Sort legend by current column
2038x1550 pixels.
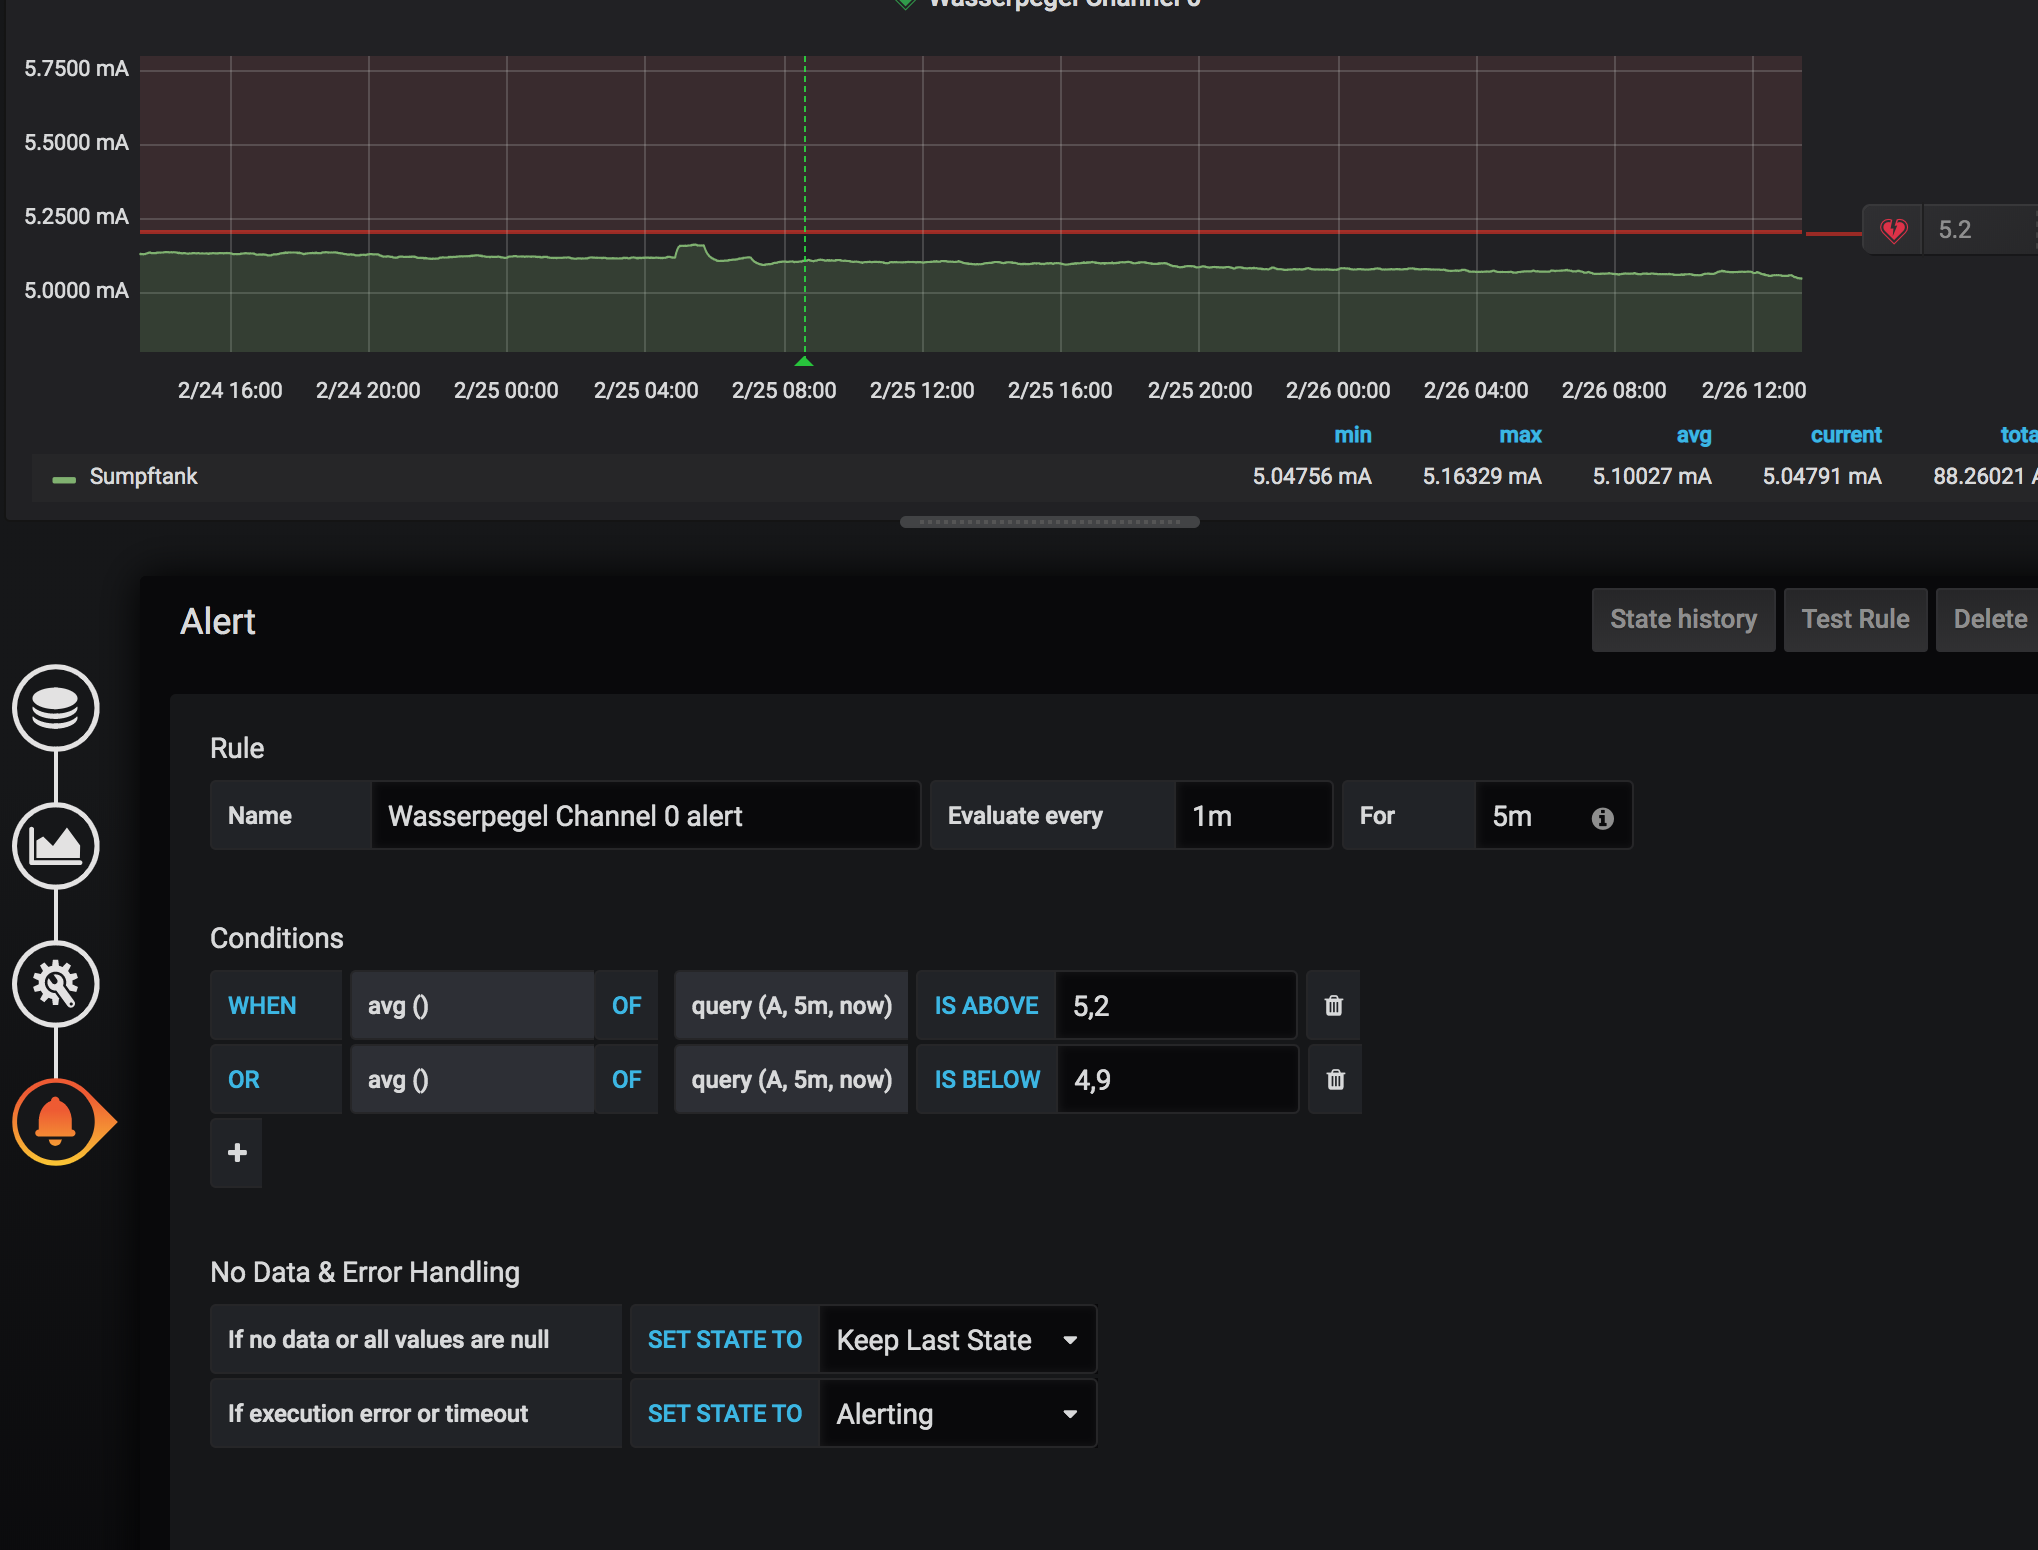[x=1846, y=435]
